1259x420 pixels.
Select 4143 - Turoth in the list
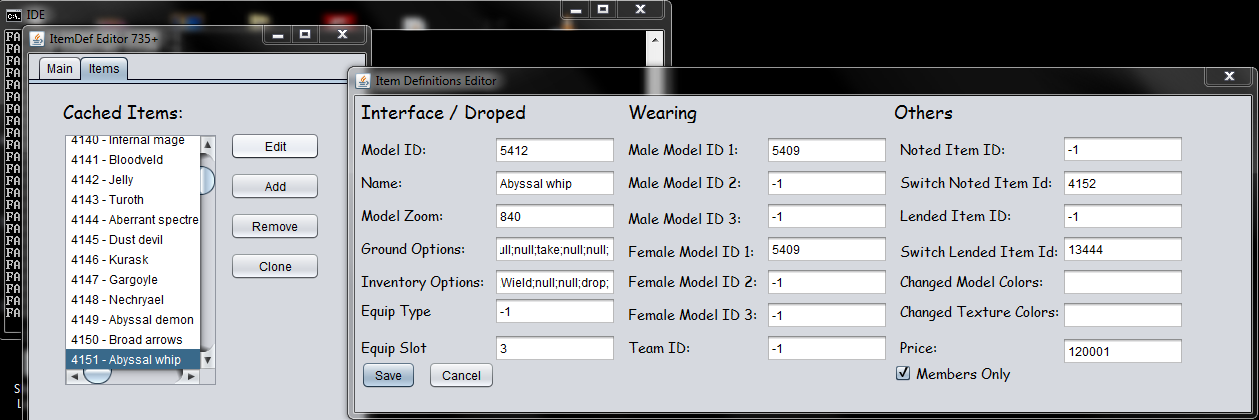(x=133, y=199)
